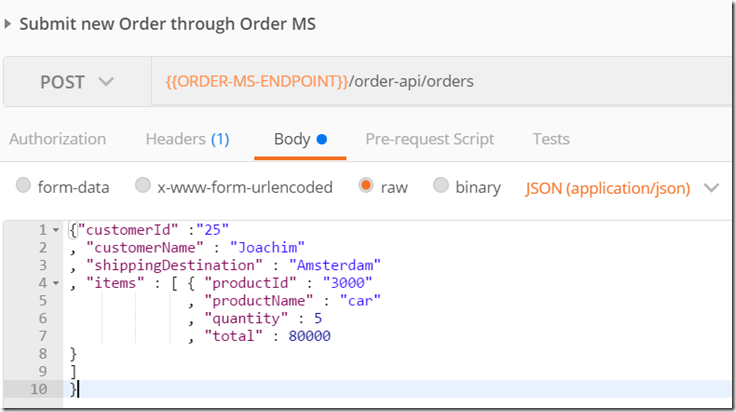
Task: Collapse the JSON block at line 1
Action: (55, 230)
